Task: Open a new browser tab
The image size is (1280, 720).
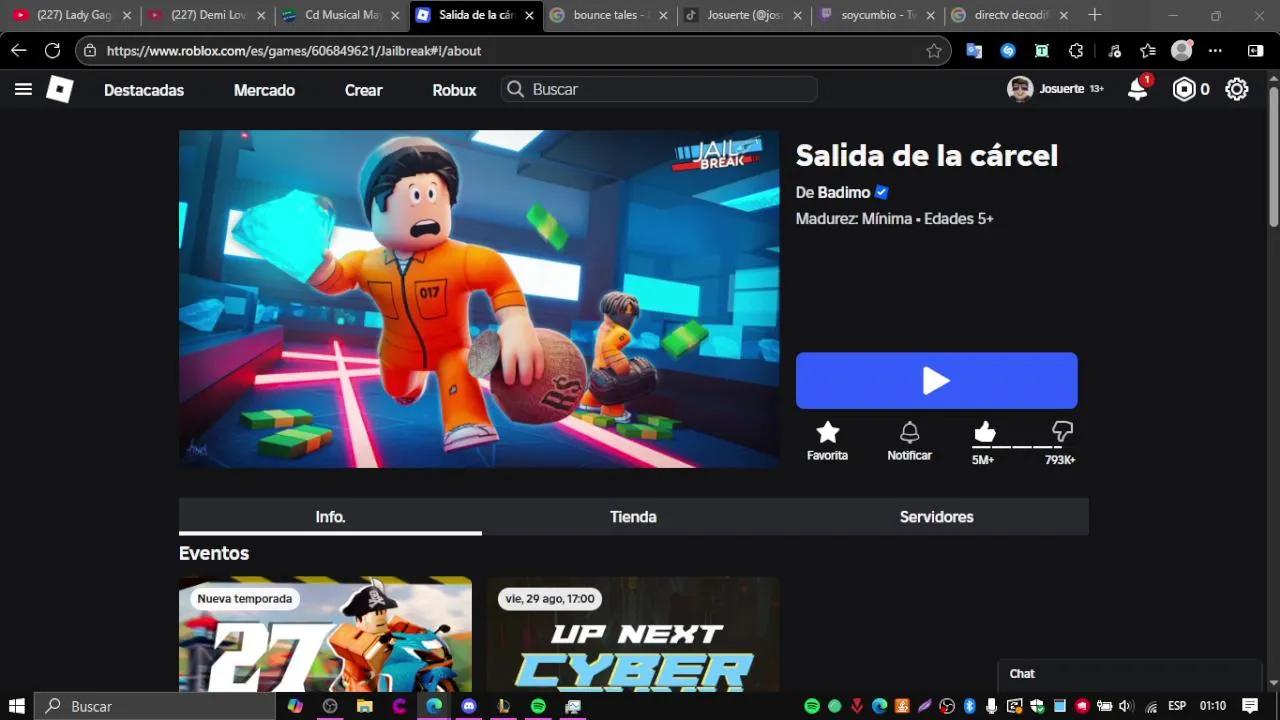Action: pyautogui.click(x=1095, y=15)
